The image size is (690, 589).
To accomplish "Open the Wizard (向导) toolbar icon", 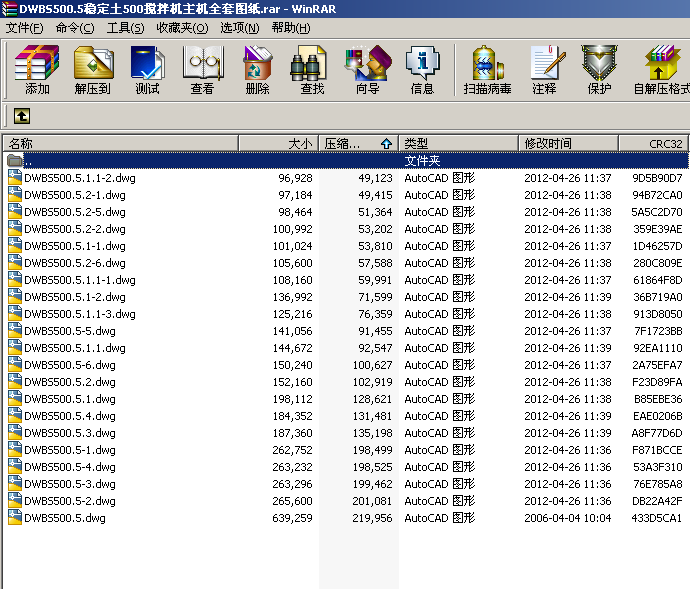I will [x=368, y=70].
